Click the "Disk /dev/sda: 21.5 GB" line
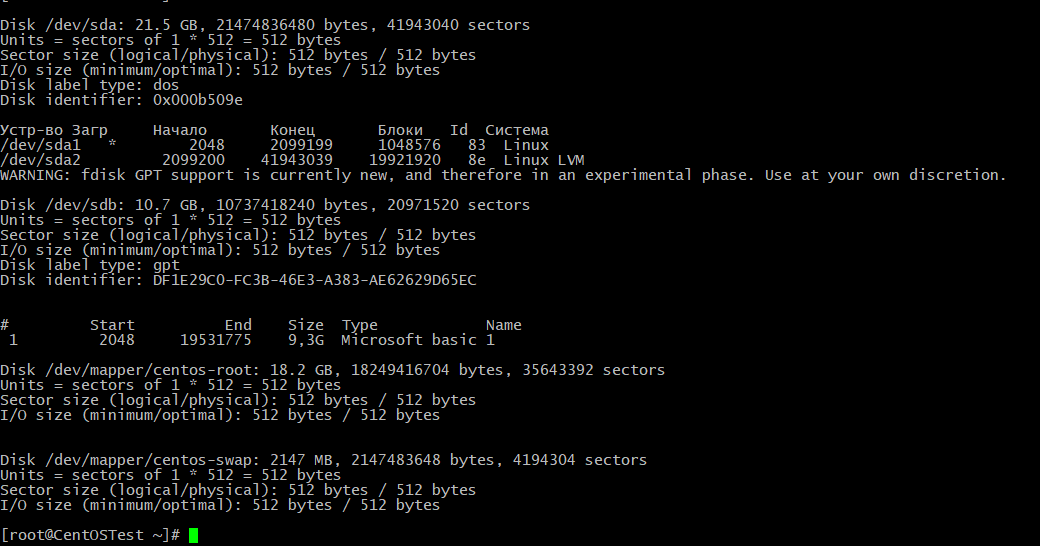Image resolution: width=1040 pixels, height=546 pixels. tap(265, 25)
